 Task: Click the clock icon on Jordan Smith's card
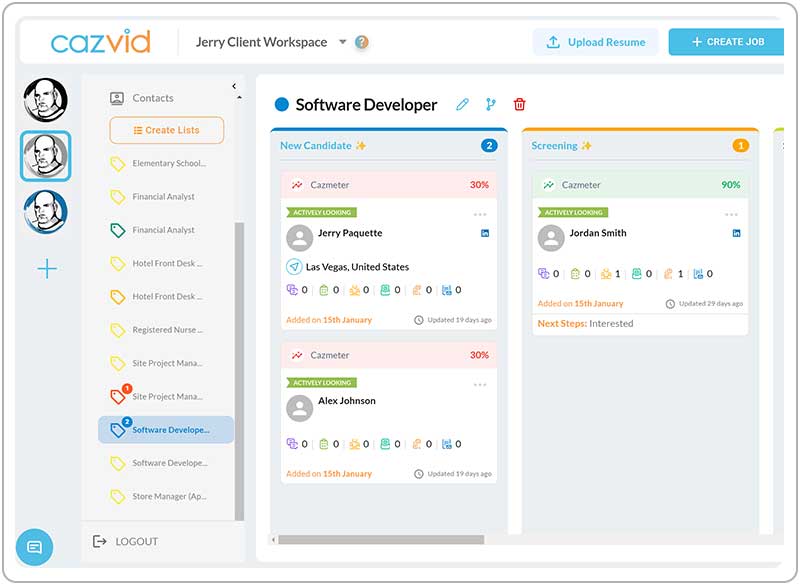670,304
